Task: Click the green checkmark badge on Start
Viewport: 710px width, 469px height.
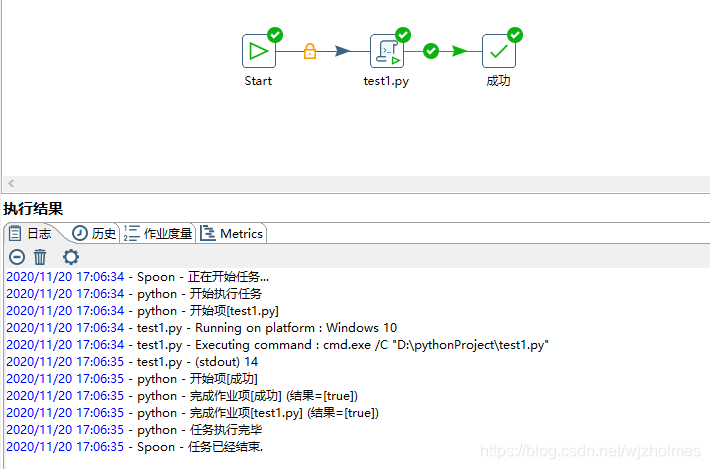Action: click(x=275, y=35)
